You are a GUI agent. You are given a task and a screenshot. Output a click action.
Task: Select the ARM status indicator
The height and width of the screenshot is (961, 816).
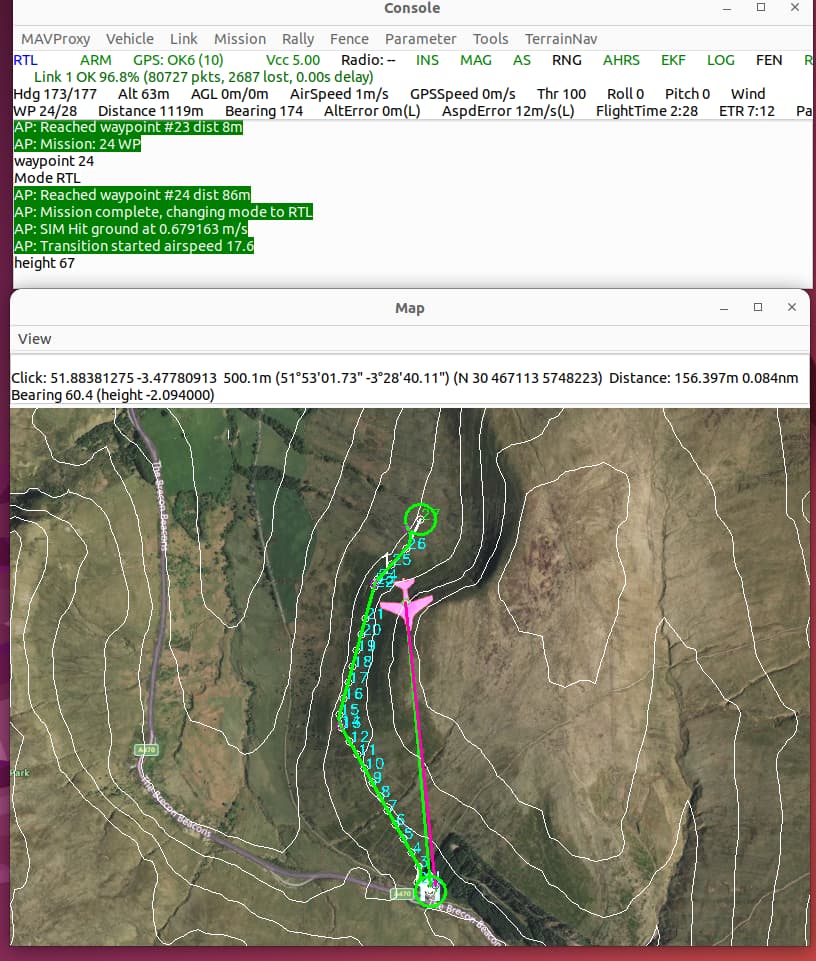(95, 60)
